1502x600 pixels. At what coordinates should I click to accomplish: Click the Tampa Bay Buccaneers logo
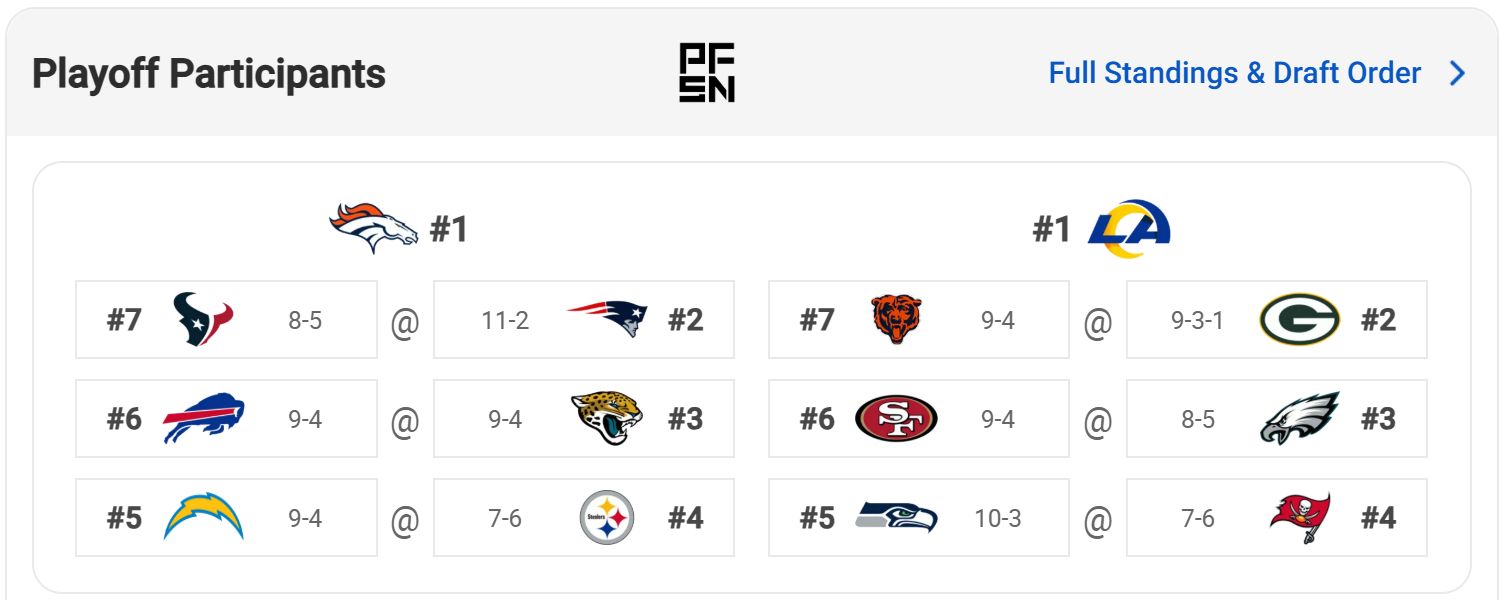tap(1300, 518)
